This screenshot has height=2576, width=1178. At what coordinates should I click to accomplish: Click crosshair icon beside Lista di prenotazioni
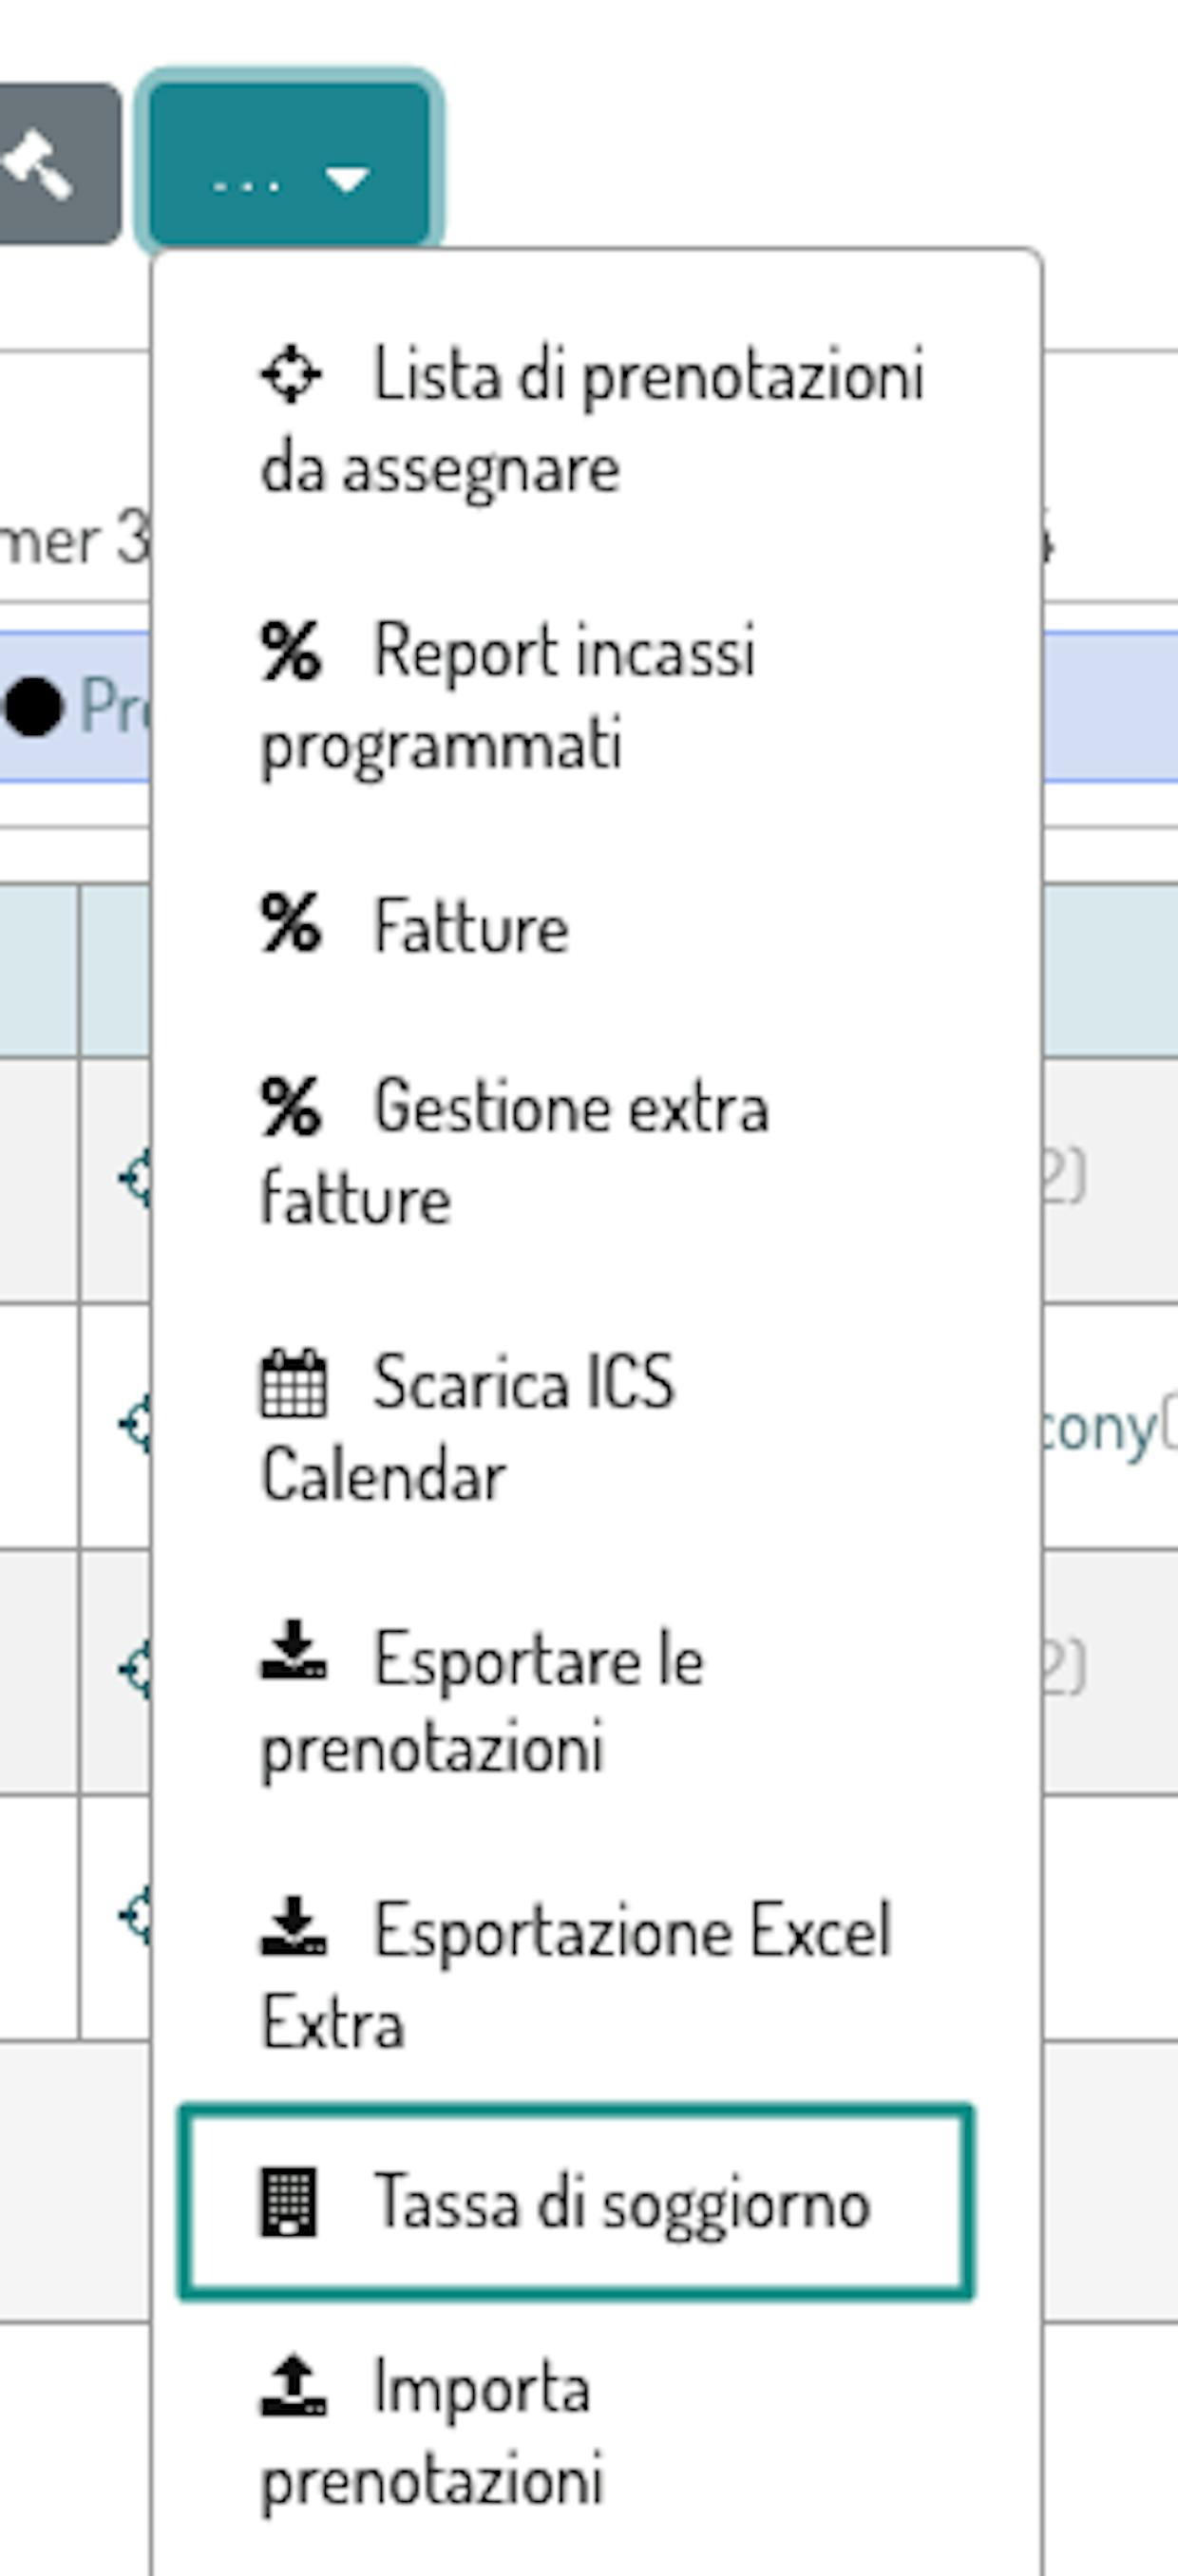coord(291,375)
